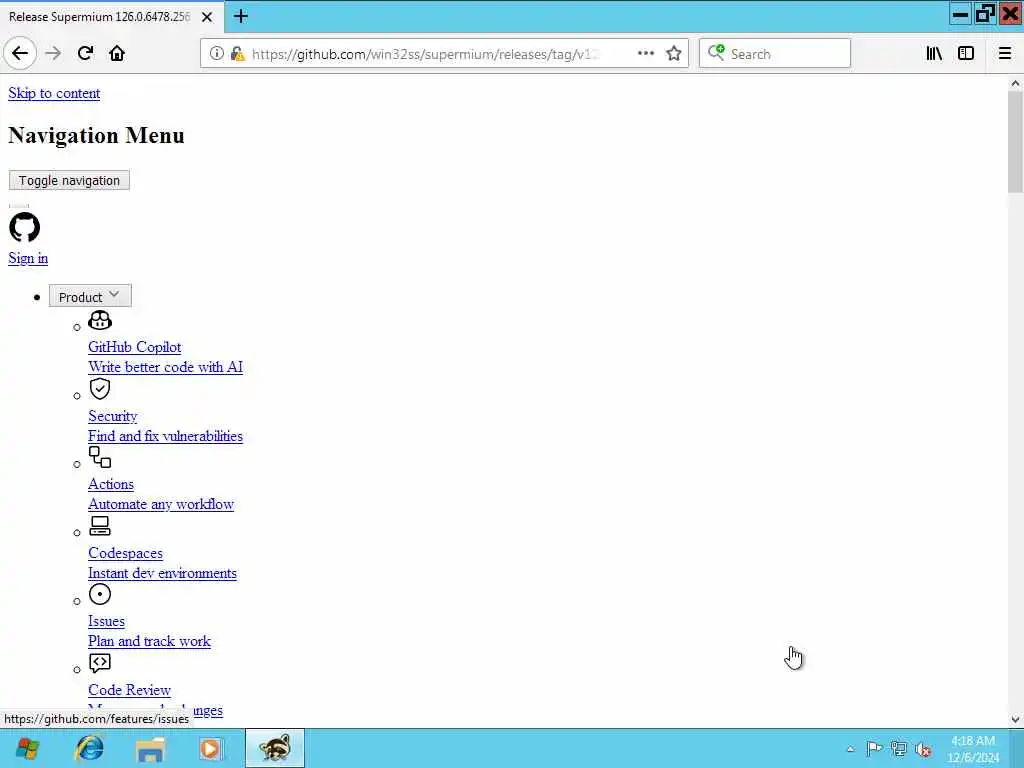The width and height of the screenshot is (1024, 768).
Task: Click the browser Search field
Action: [775, 54]
